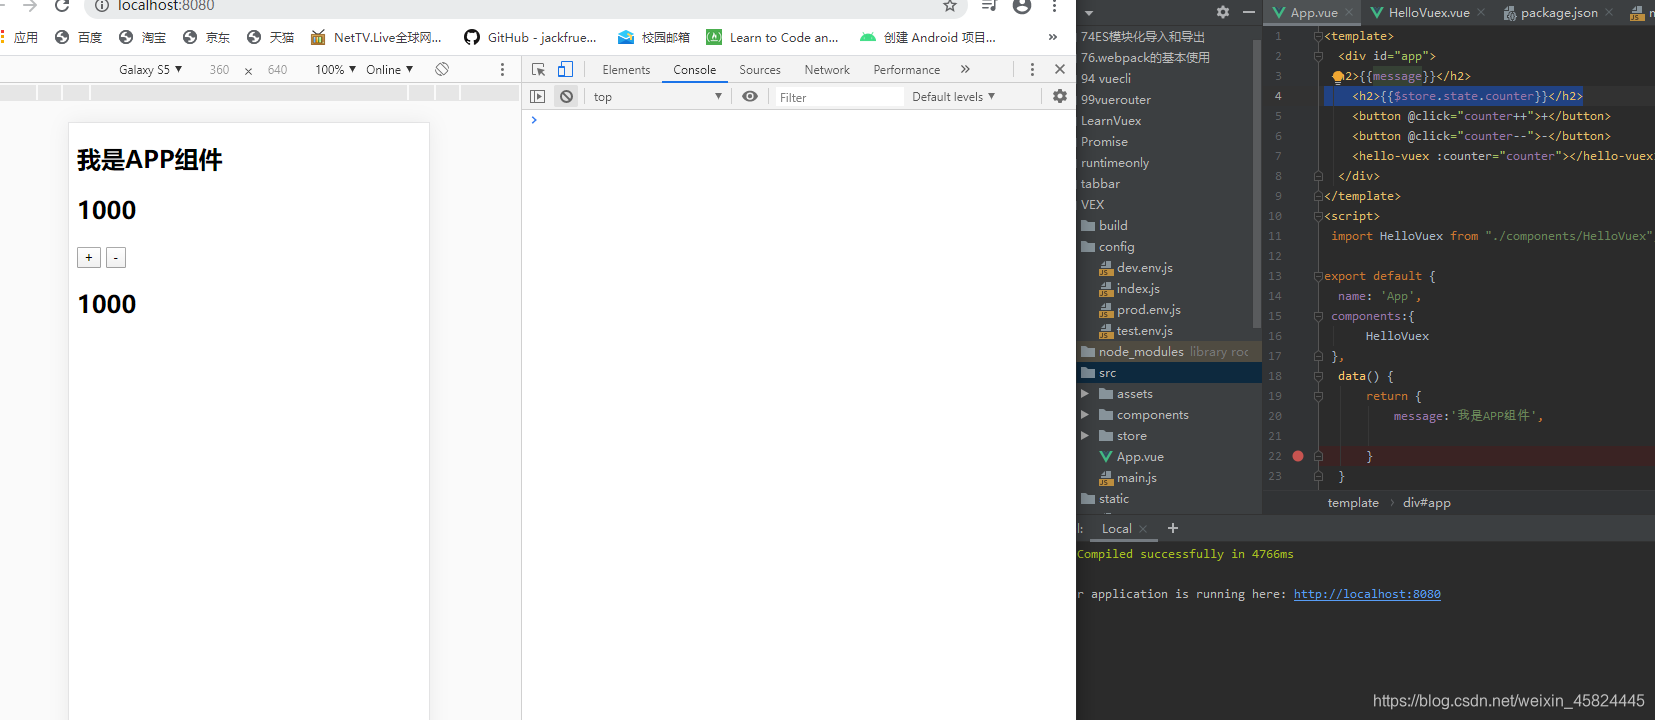
Task: Add a new terminal tab with plus
Action: 1173,528
